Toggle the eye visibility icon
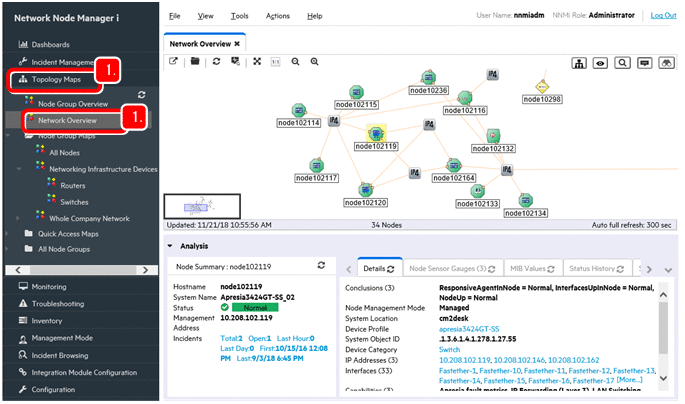This screenshot has height=404, width=685. click(x=600, y=62)
